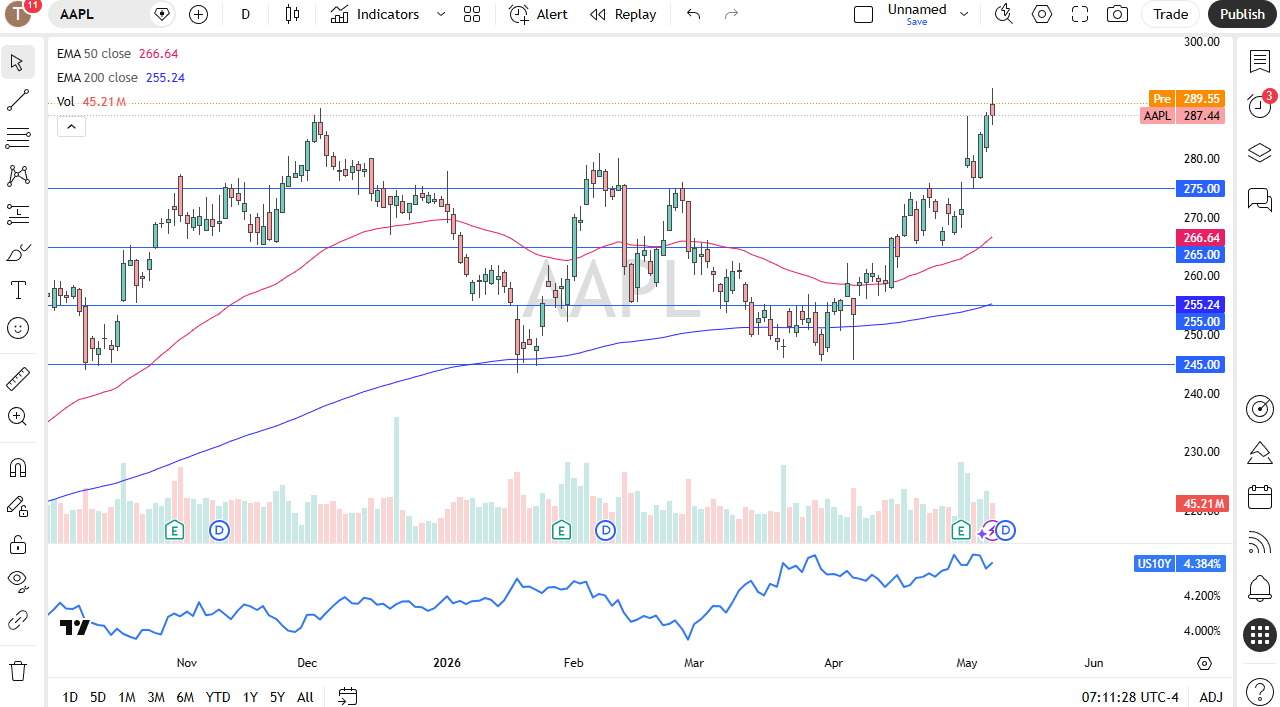1280x707 pixels.
Task: Open time axis settings gear
Action: (x=1204, y=664)
